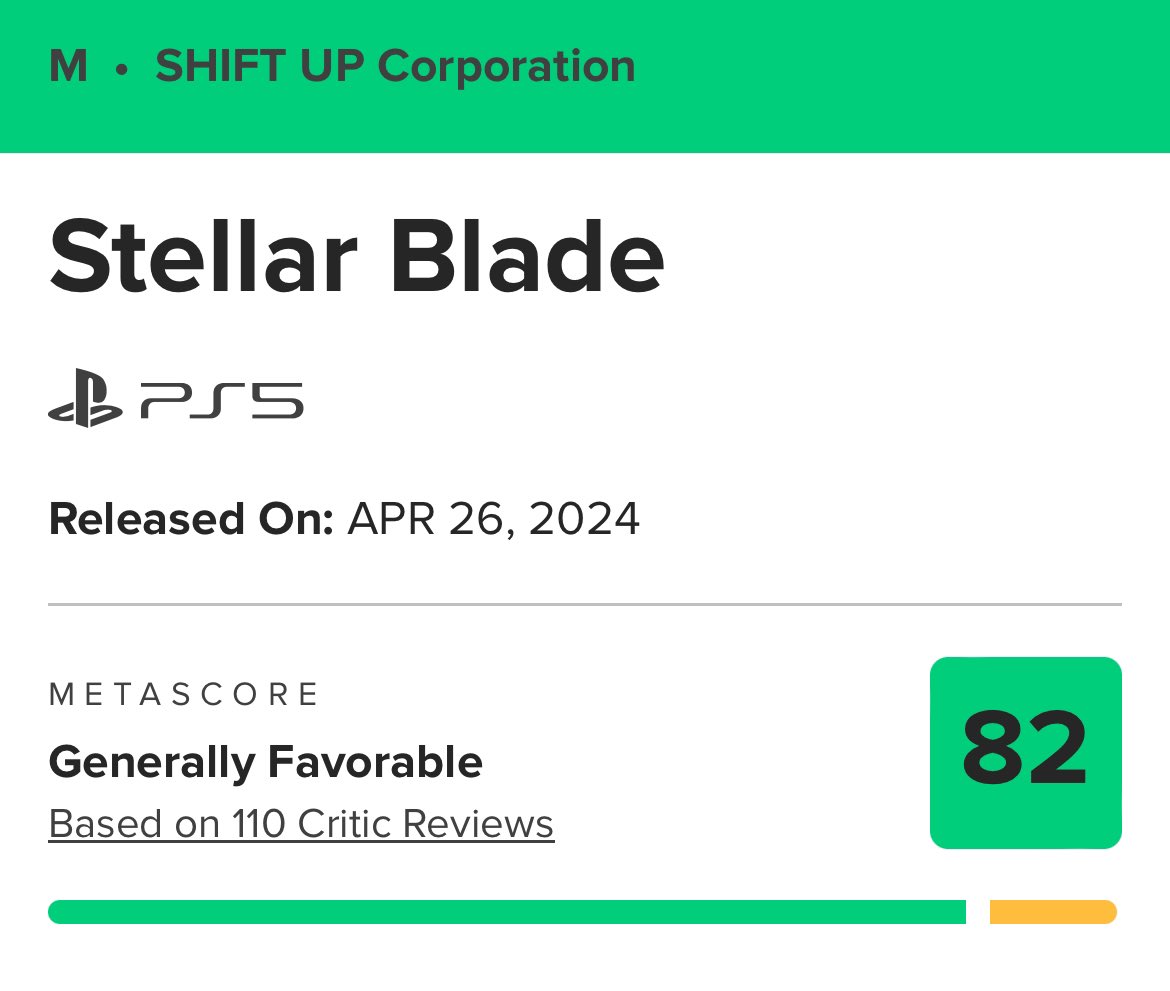Click the PlayStation logo icon
The image size is (1170, 991).
click(x=85, y=398)
